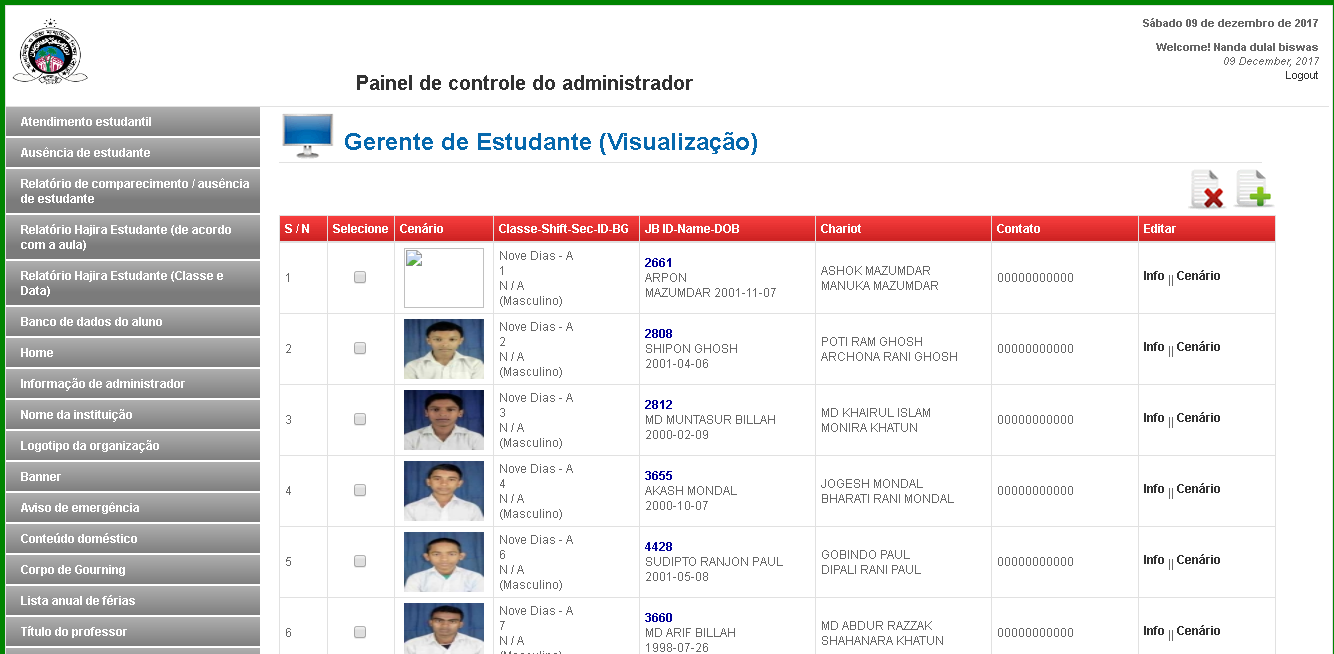Click Cenário link for SUDIPTO RANJON PAUL

[x=1198, y=560]
